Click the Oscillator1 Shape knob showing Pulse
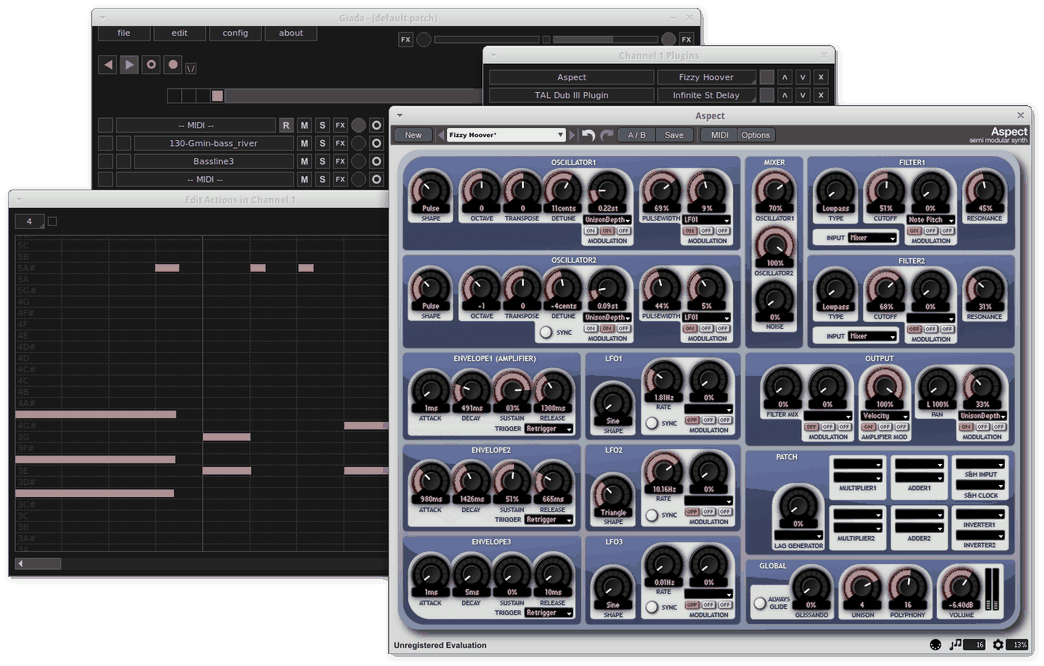The image size is (1044, 666). point(430,191)
